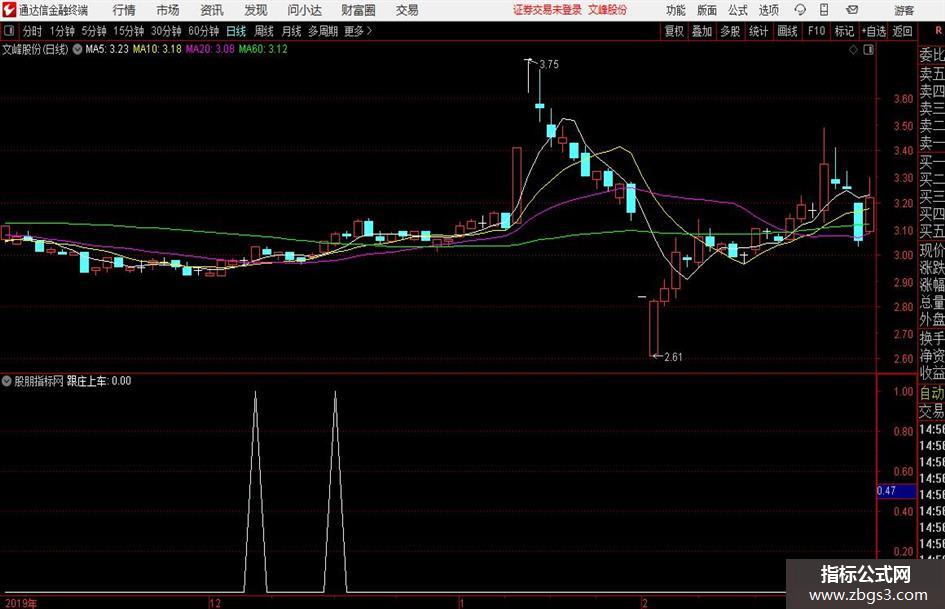945x609 pixels.
Task: Open the 公式 menu
Action: click(737, 10)
